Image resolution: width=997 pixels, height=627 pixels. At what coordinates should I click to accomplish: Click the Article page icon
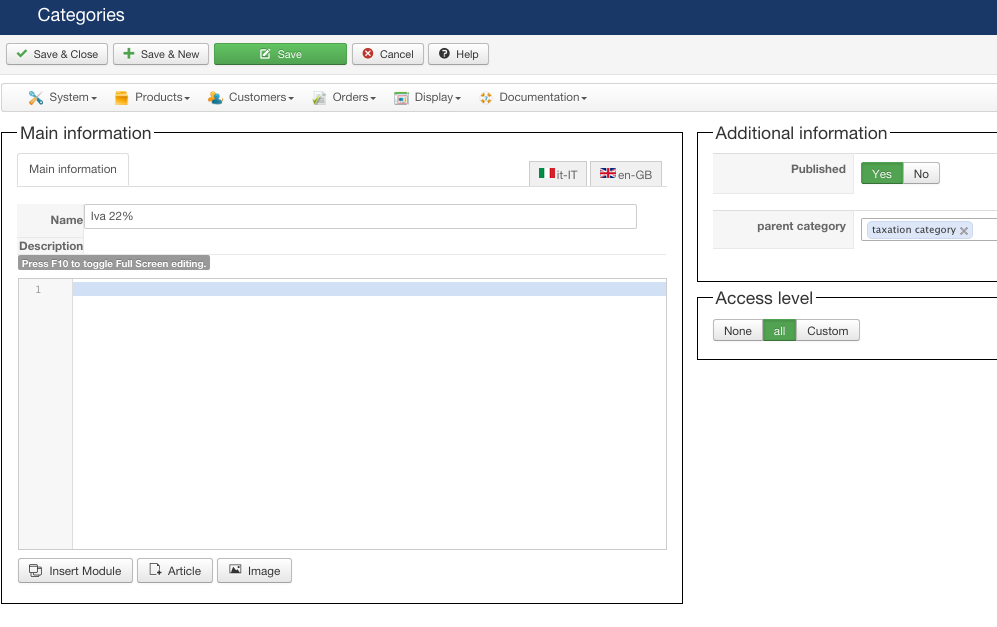(155, 569)
